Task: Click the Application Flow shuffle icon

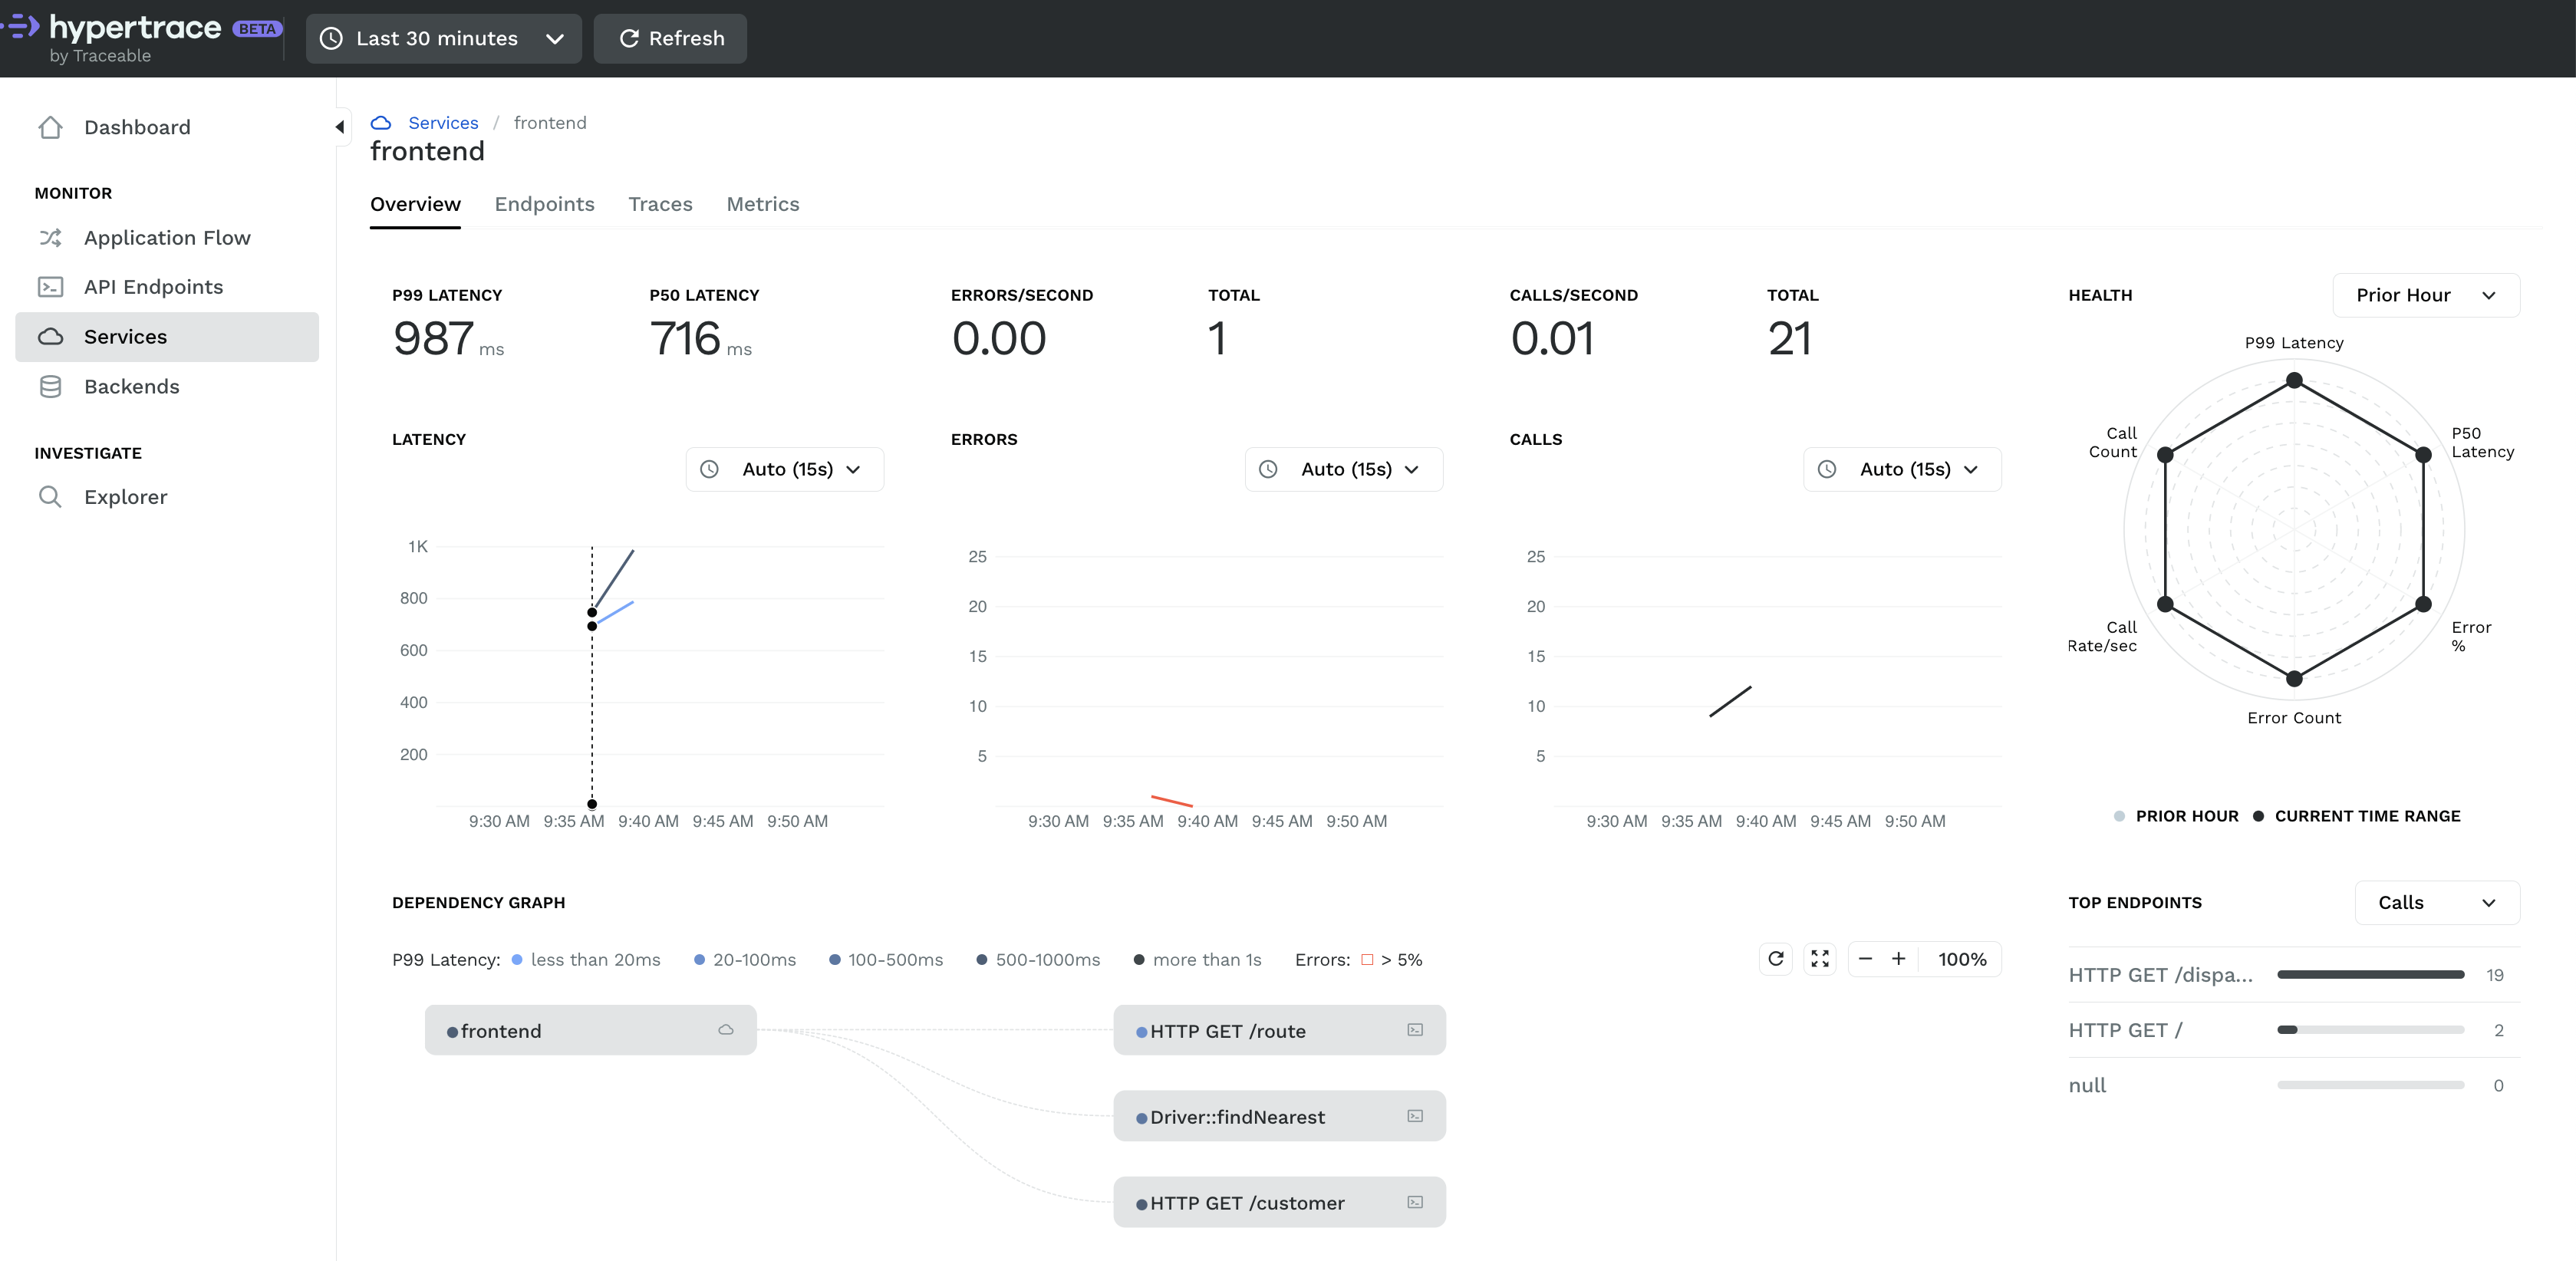Action: [x=50, y=238]
